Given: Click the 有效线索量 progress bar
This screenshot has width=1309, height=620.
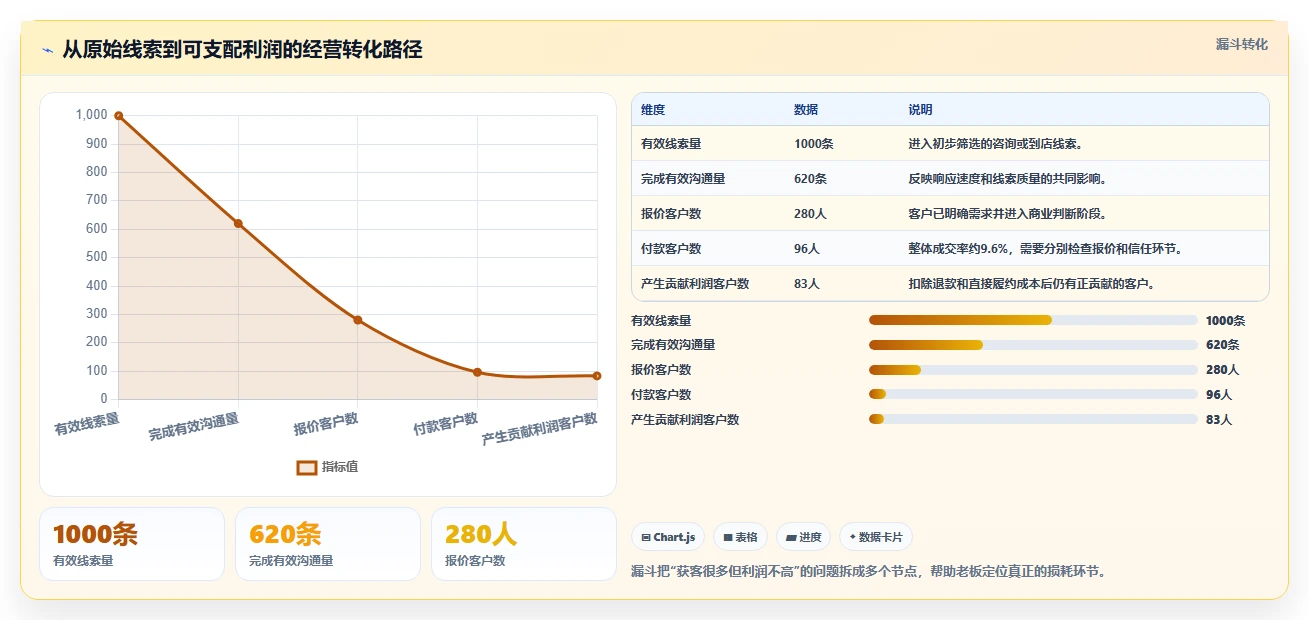Looking at the screenshot, I should pyautogui.click(x=1033, y=320).
